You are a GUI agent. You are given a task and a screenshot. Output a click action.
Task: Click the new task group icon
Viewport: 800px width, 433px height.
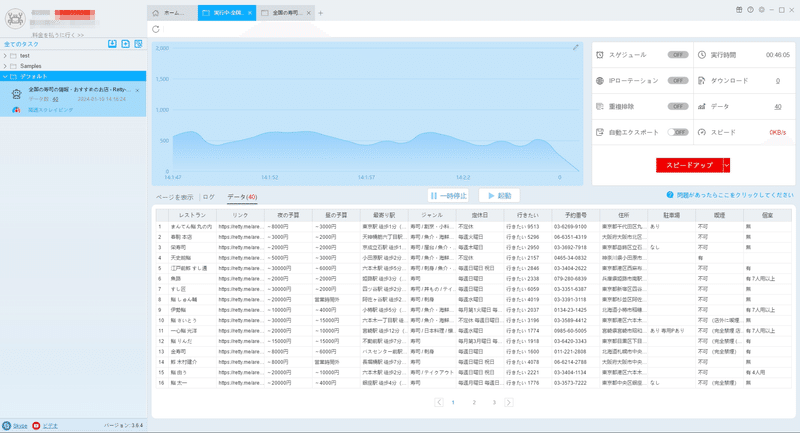click(x=126, y=44)
